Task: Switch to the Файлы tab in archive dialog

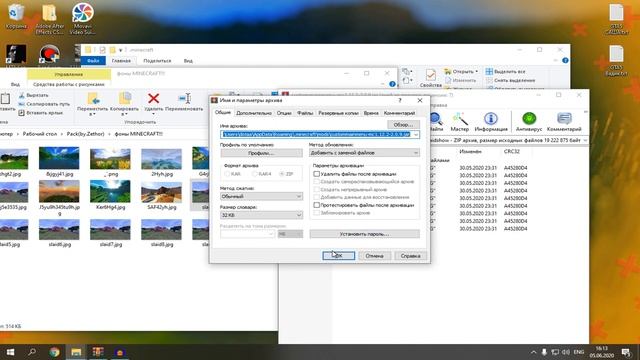Action: coord(305,113)
